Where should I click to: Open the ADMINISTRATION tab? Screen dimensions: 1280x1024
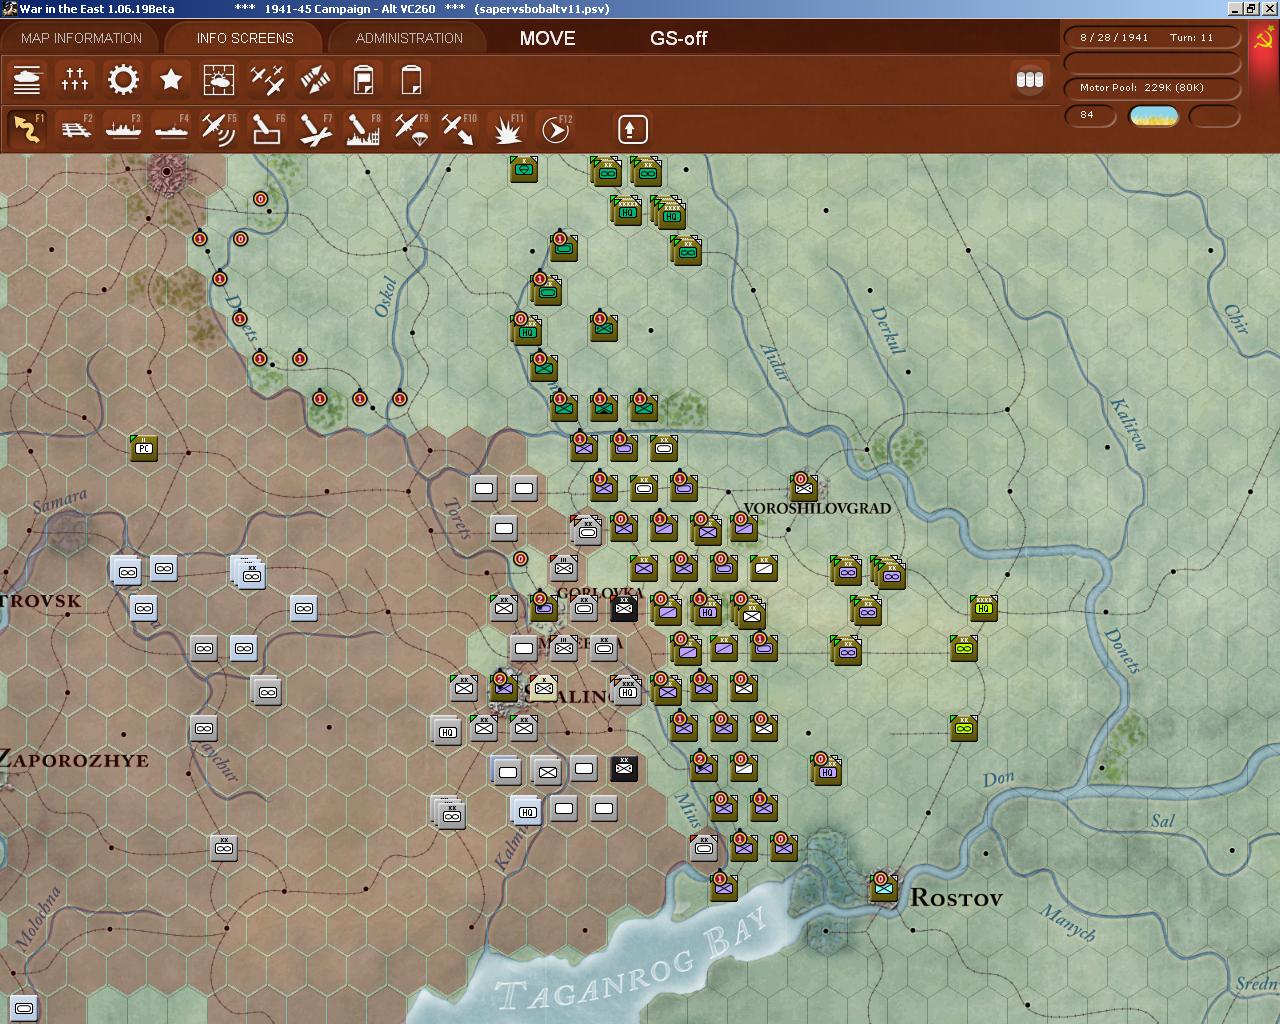tap(409, 38)
